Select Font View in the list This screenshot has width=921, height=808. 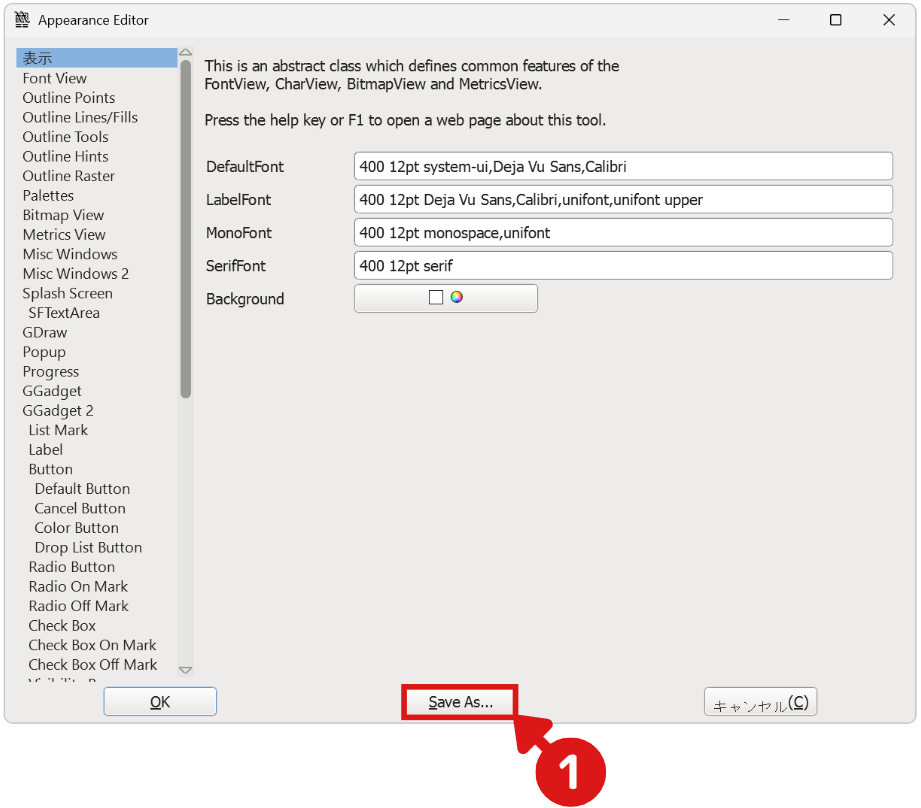click(x=55, y=78)
